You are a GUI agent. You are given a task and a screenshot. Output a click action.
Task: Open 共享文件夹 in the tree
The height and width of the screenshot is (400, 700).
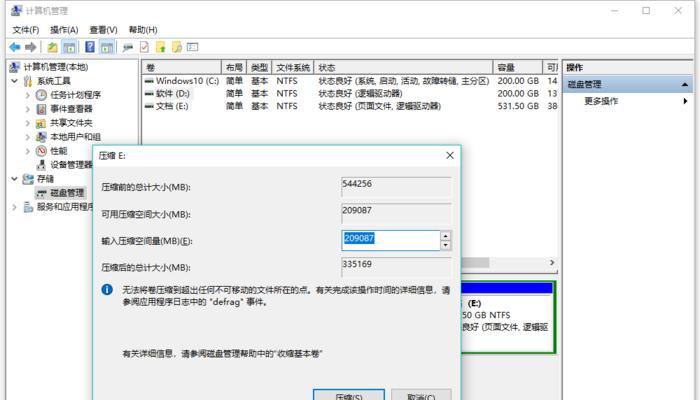[71, 123]
